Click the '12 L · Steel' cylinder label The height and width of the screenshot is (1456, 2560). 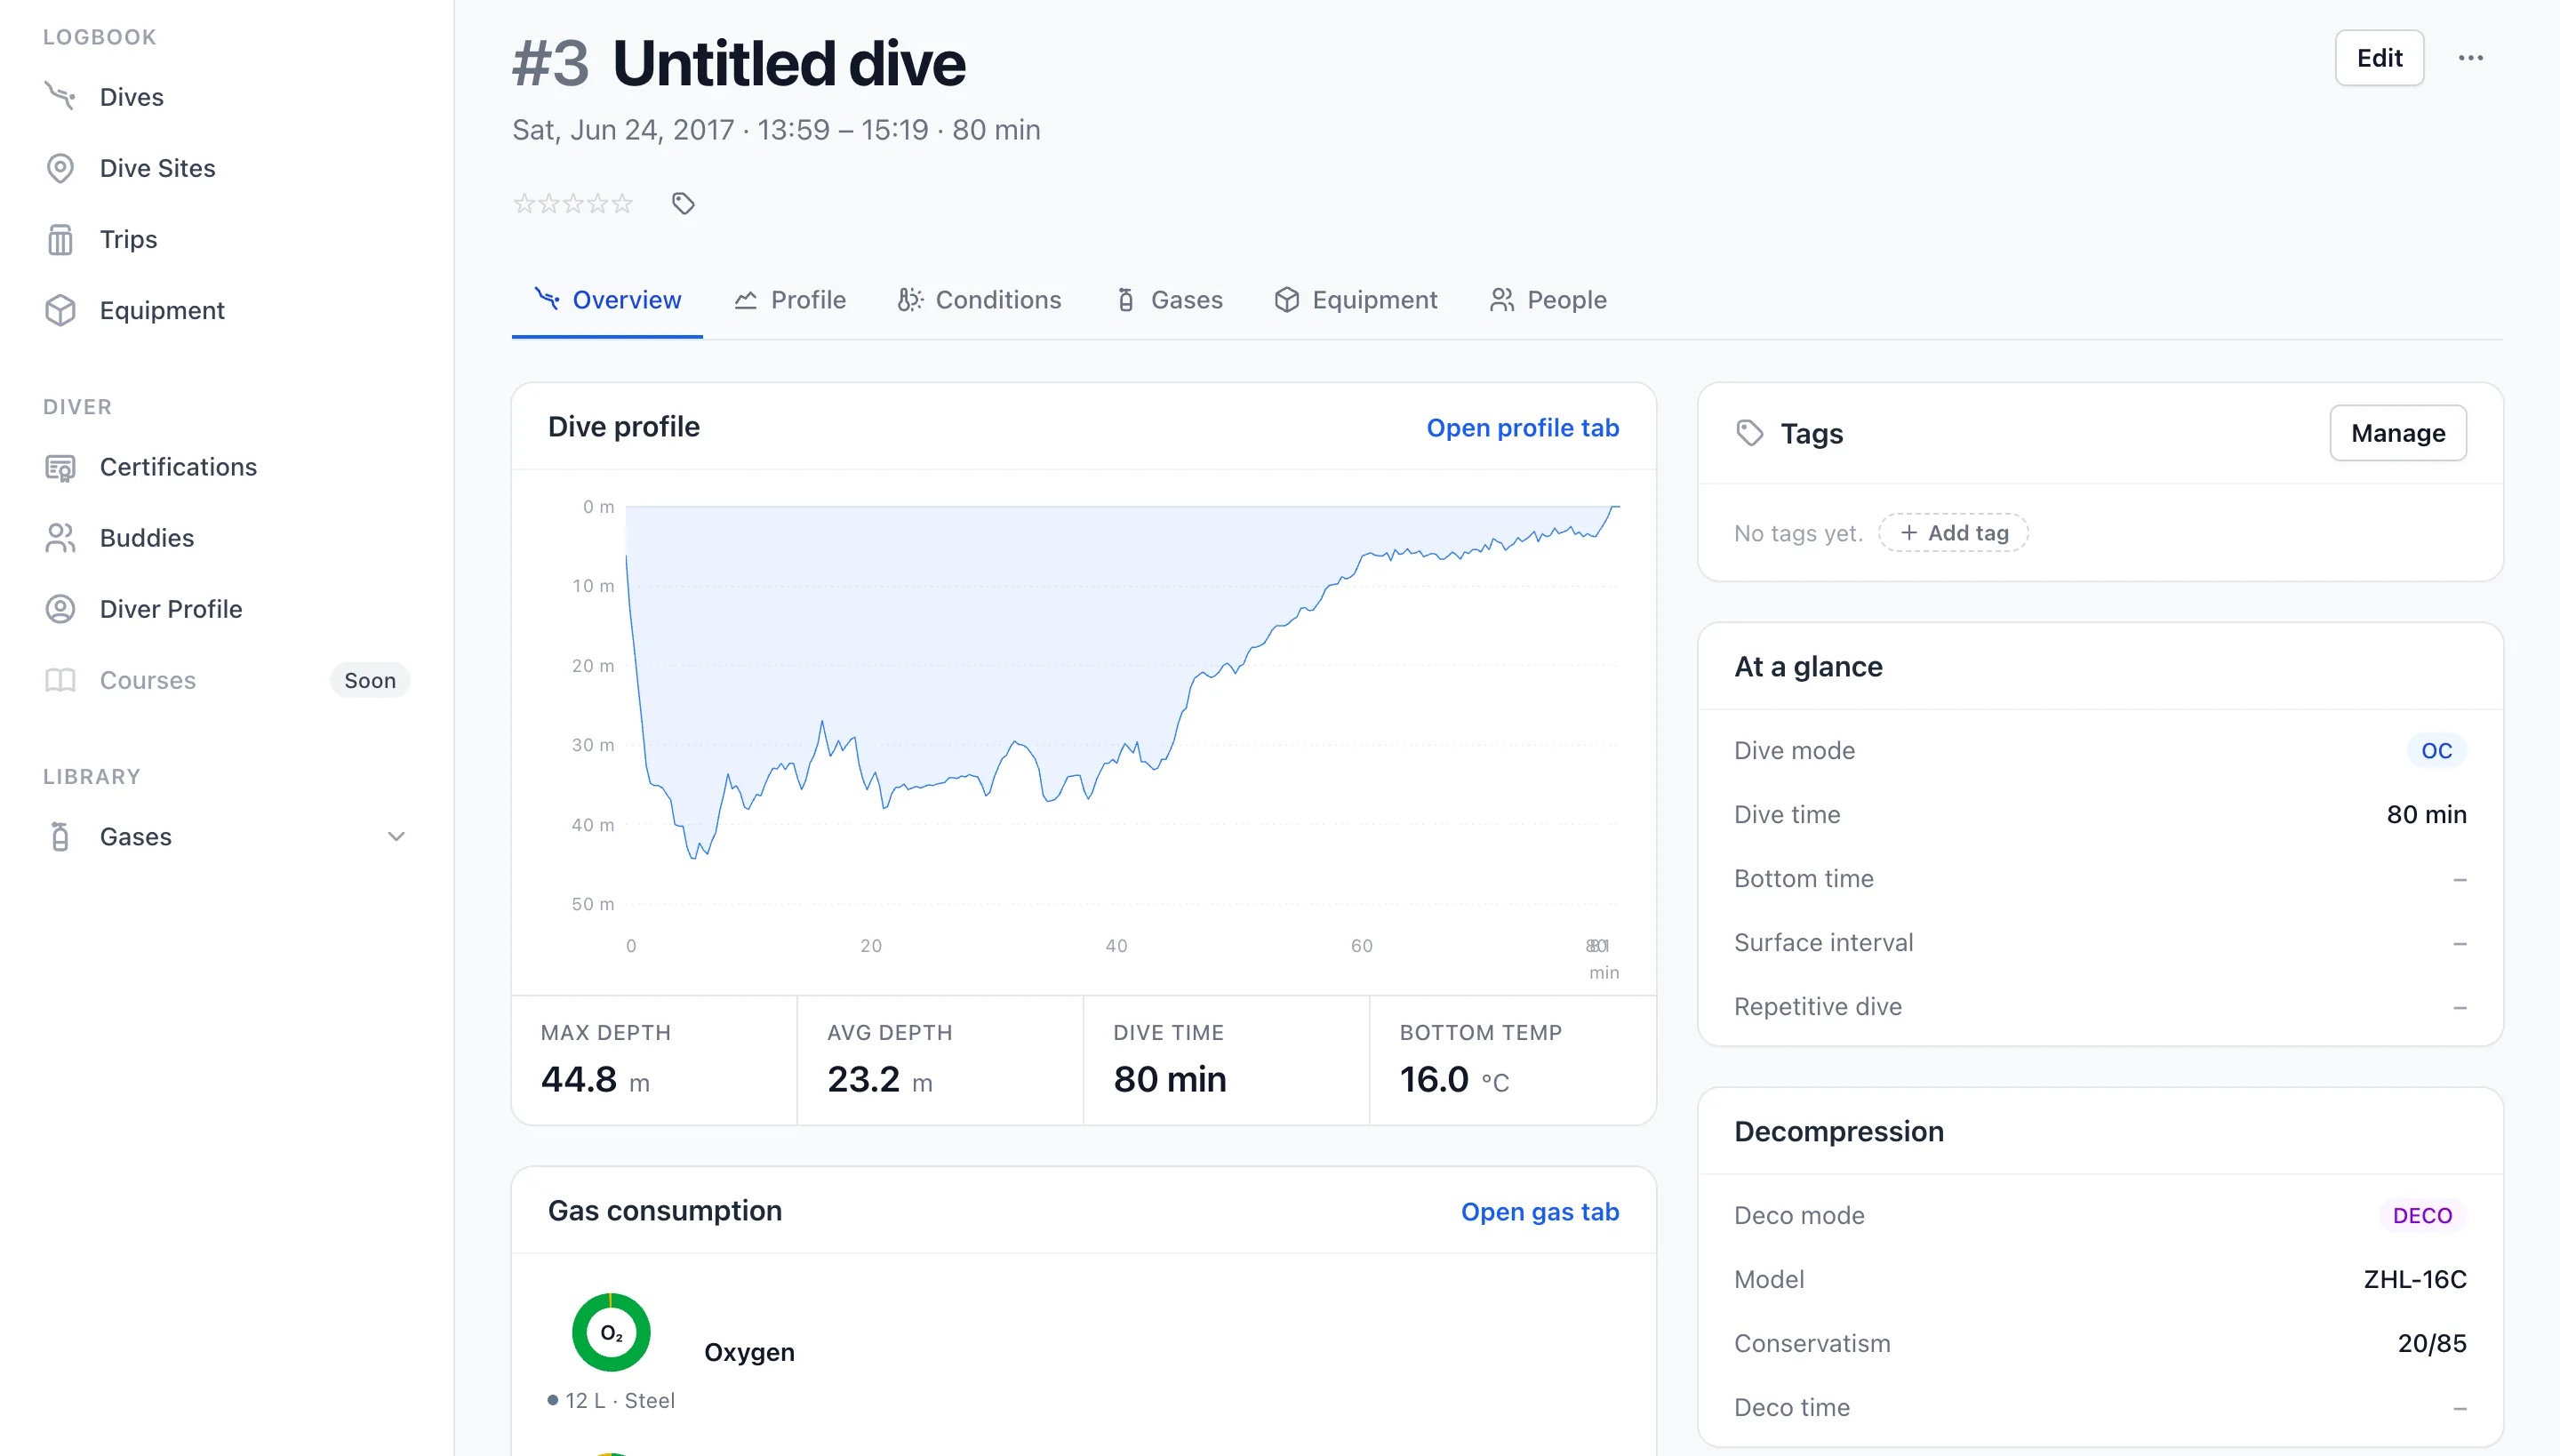point(620,1400)
